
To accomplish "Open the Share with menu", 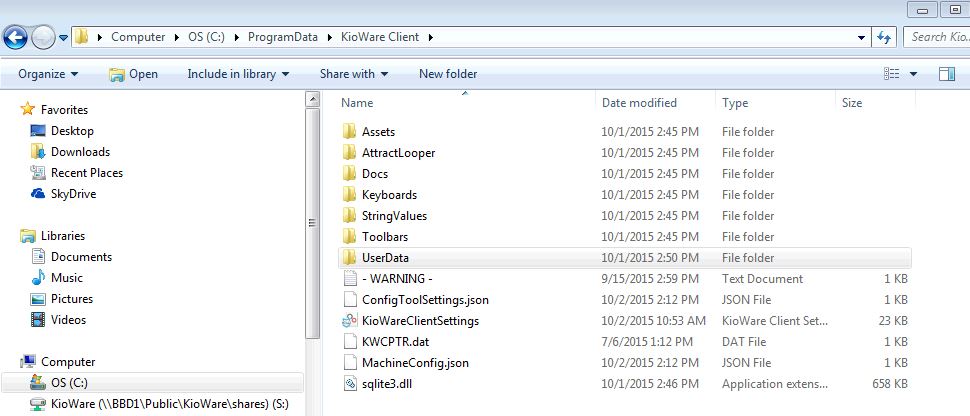I will click(354, 74).
